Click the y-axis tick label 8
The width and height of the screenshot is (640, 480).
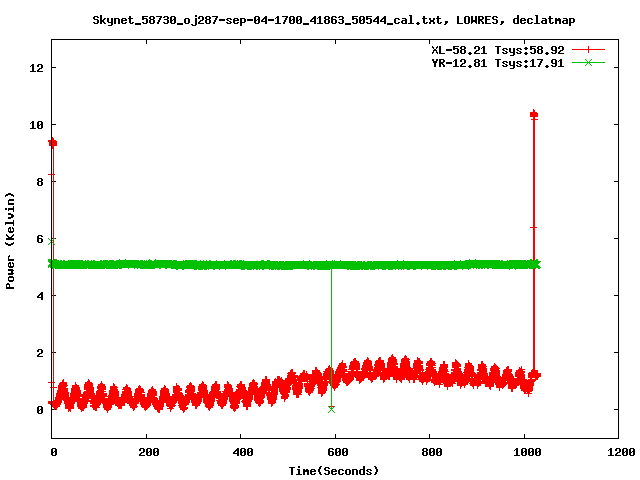pyautogui.click(x=40, y=182)
